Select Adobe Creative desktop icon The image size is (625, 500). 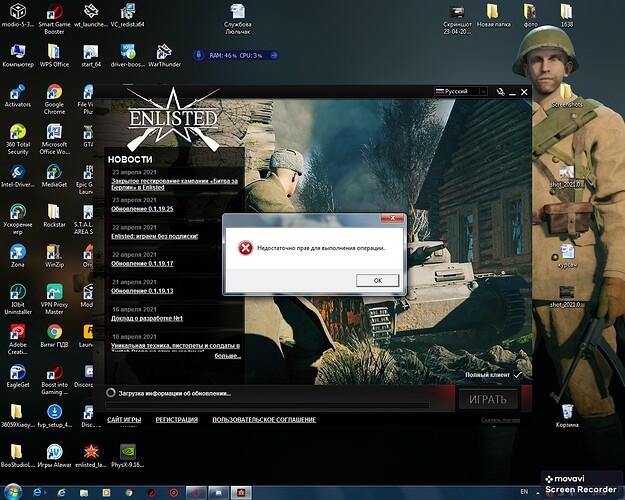[18, 339]
